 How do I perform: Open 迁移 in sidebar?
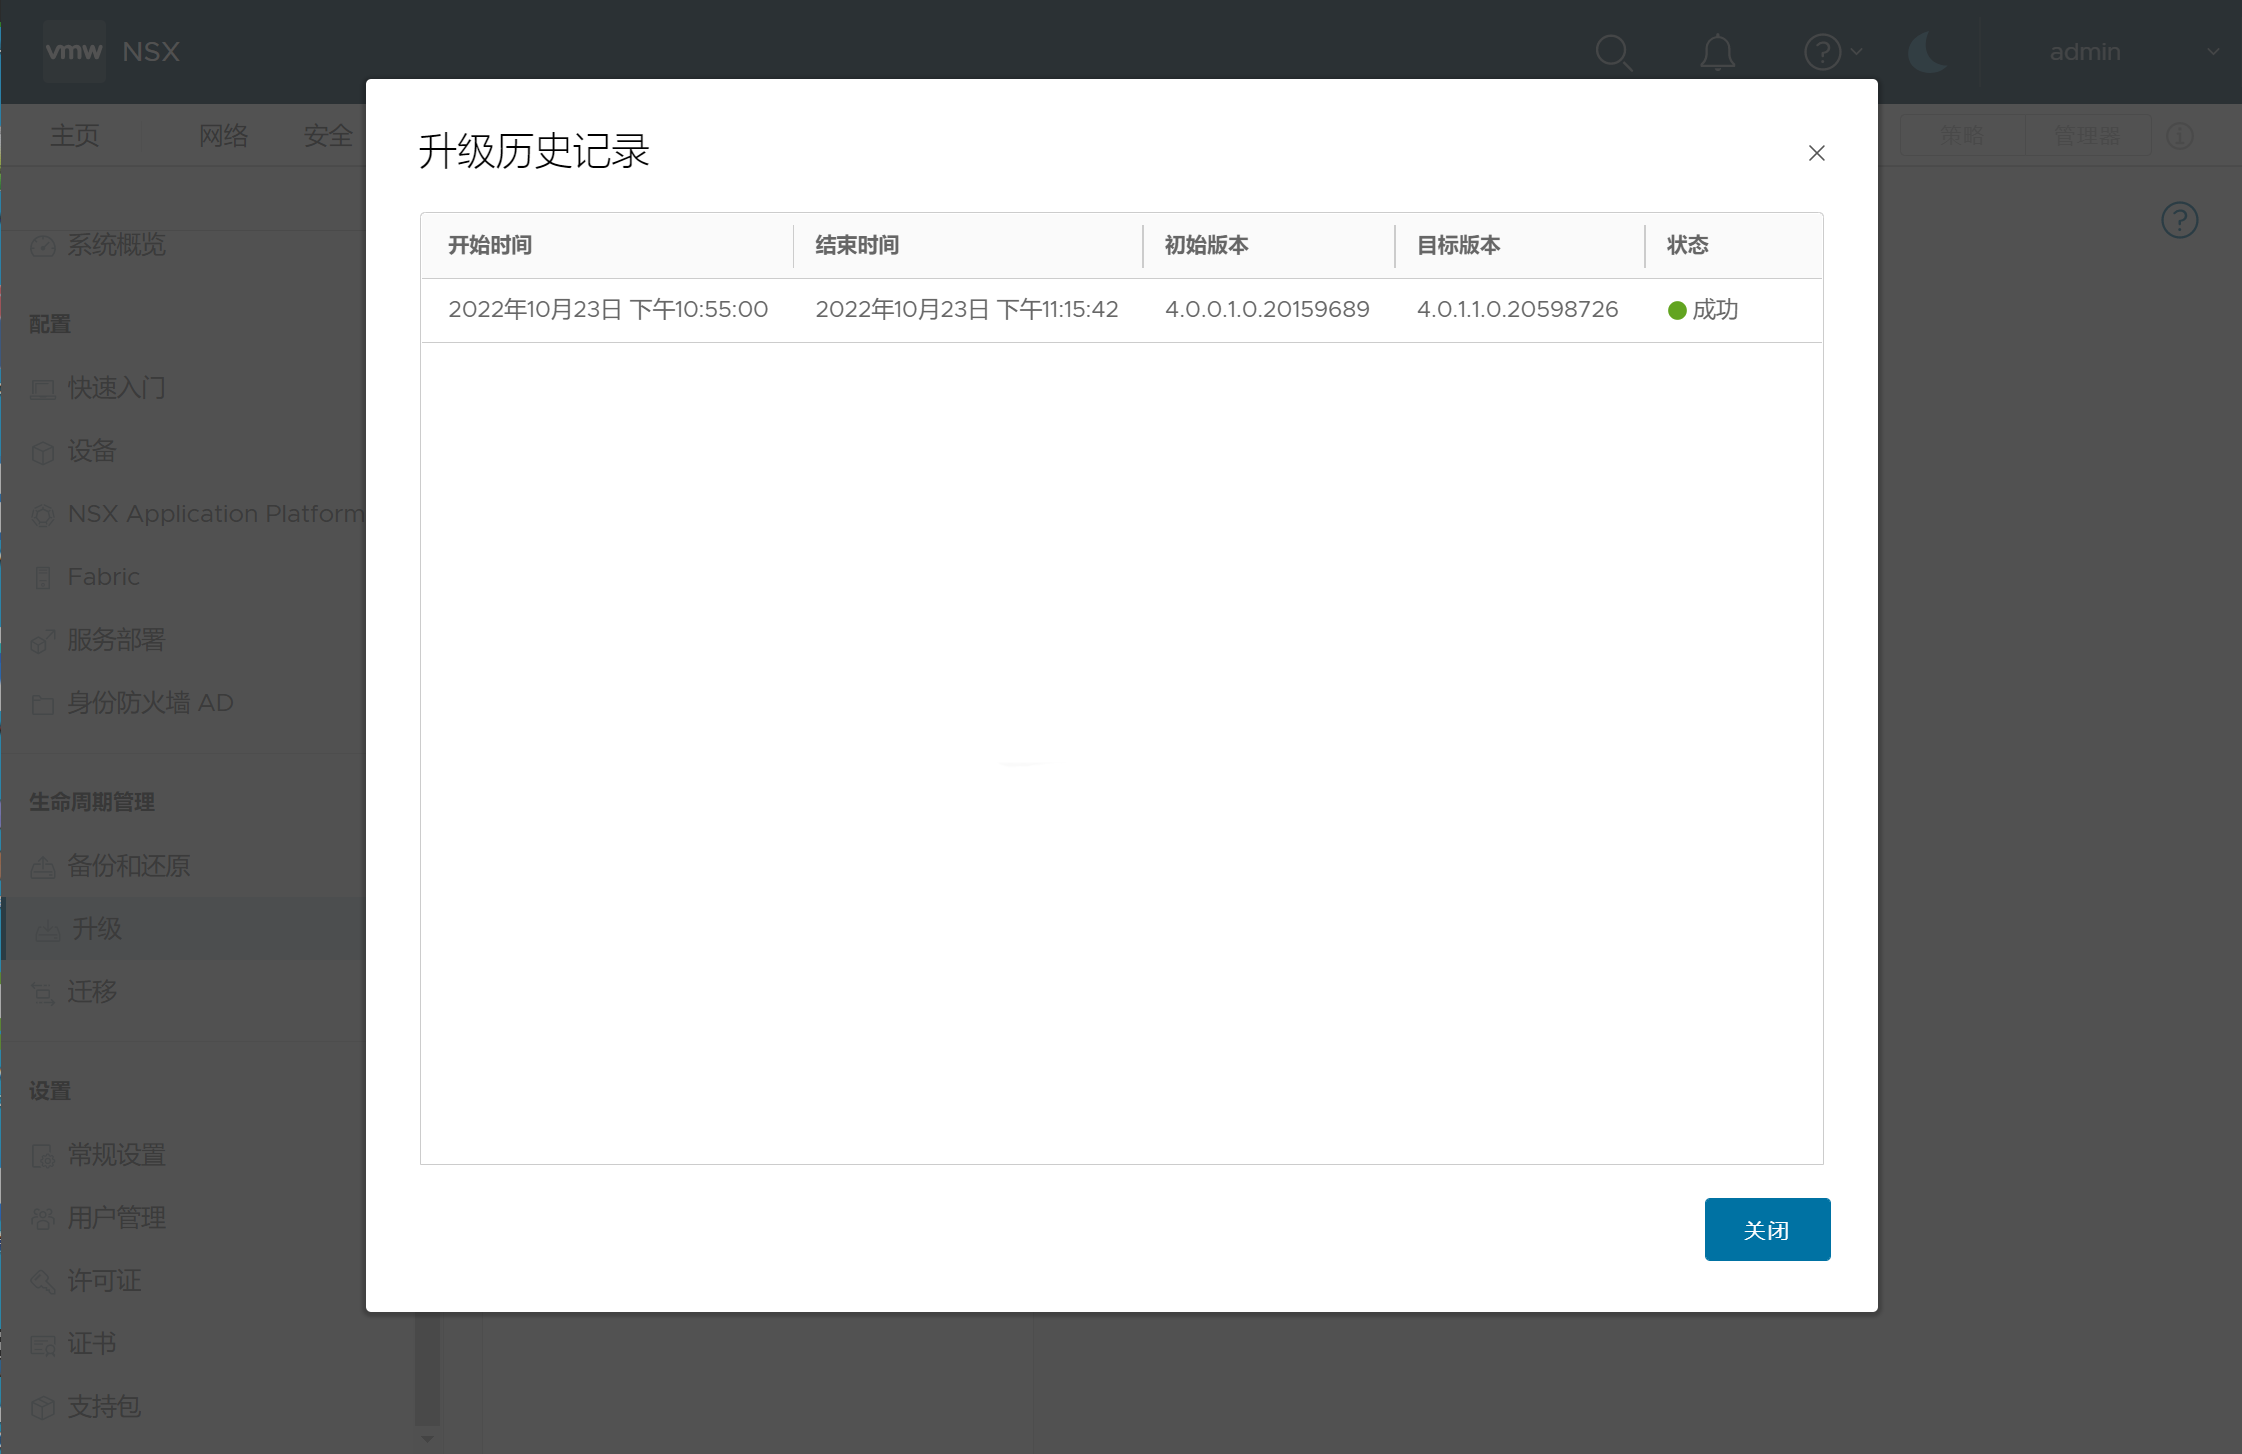(x=92, y=992)
